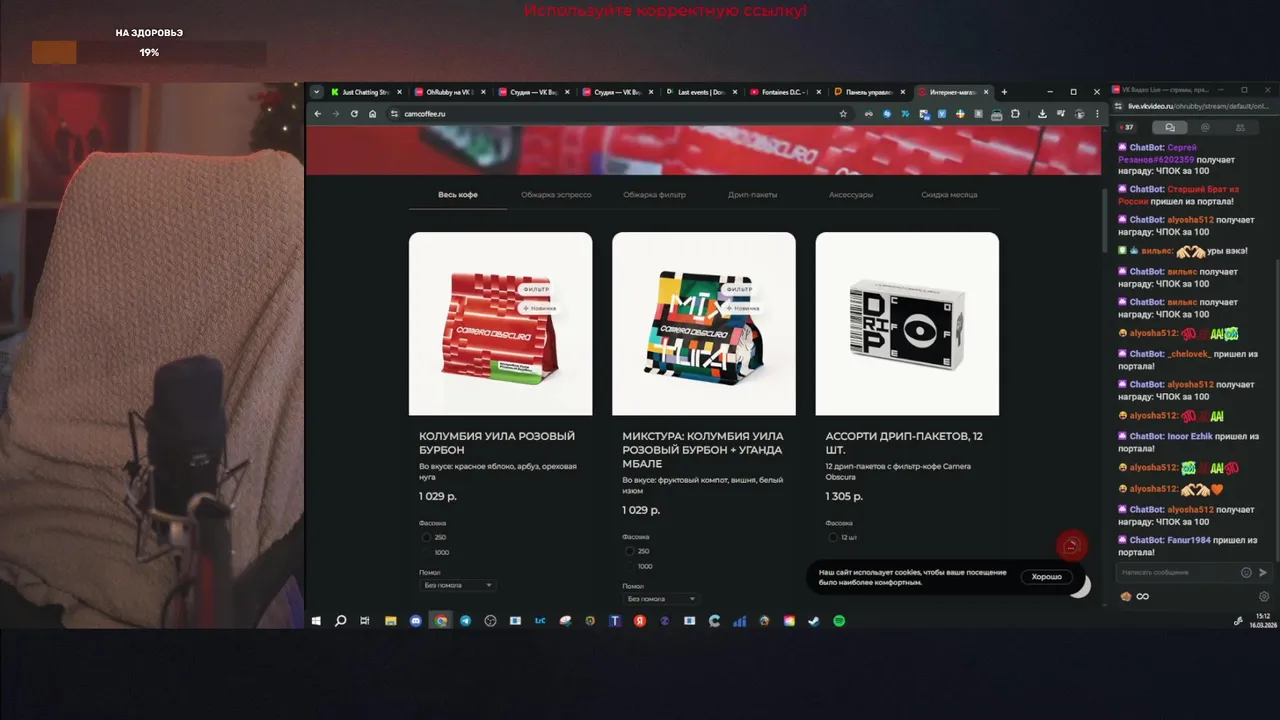Send chat message arrow icon

[1263, 572]
